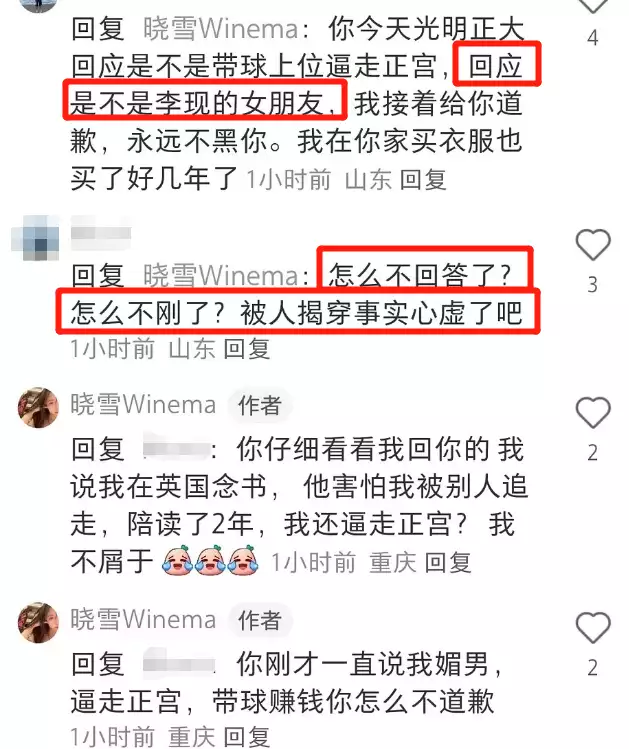Tap the three crying emoji stickers
Screen dimensions: 629x749
pos(211,560)
